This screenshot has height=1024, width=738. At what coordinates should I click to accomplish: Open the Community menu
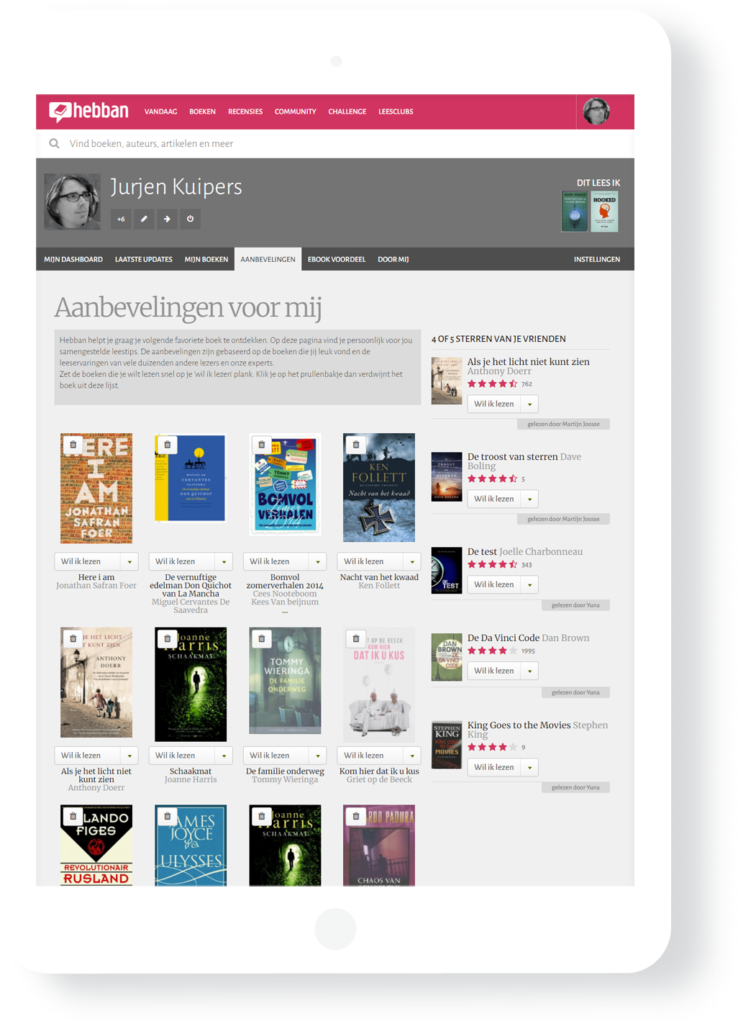295,112
